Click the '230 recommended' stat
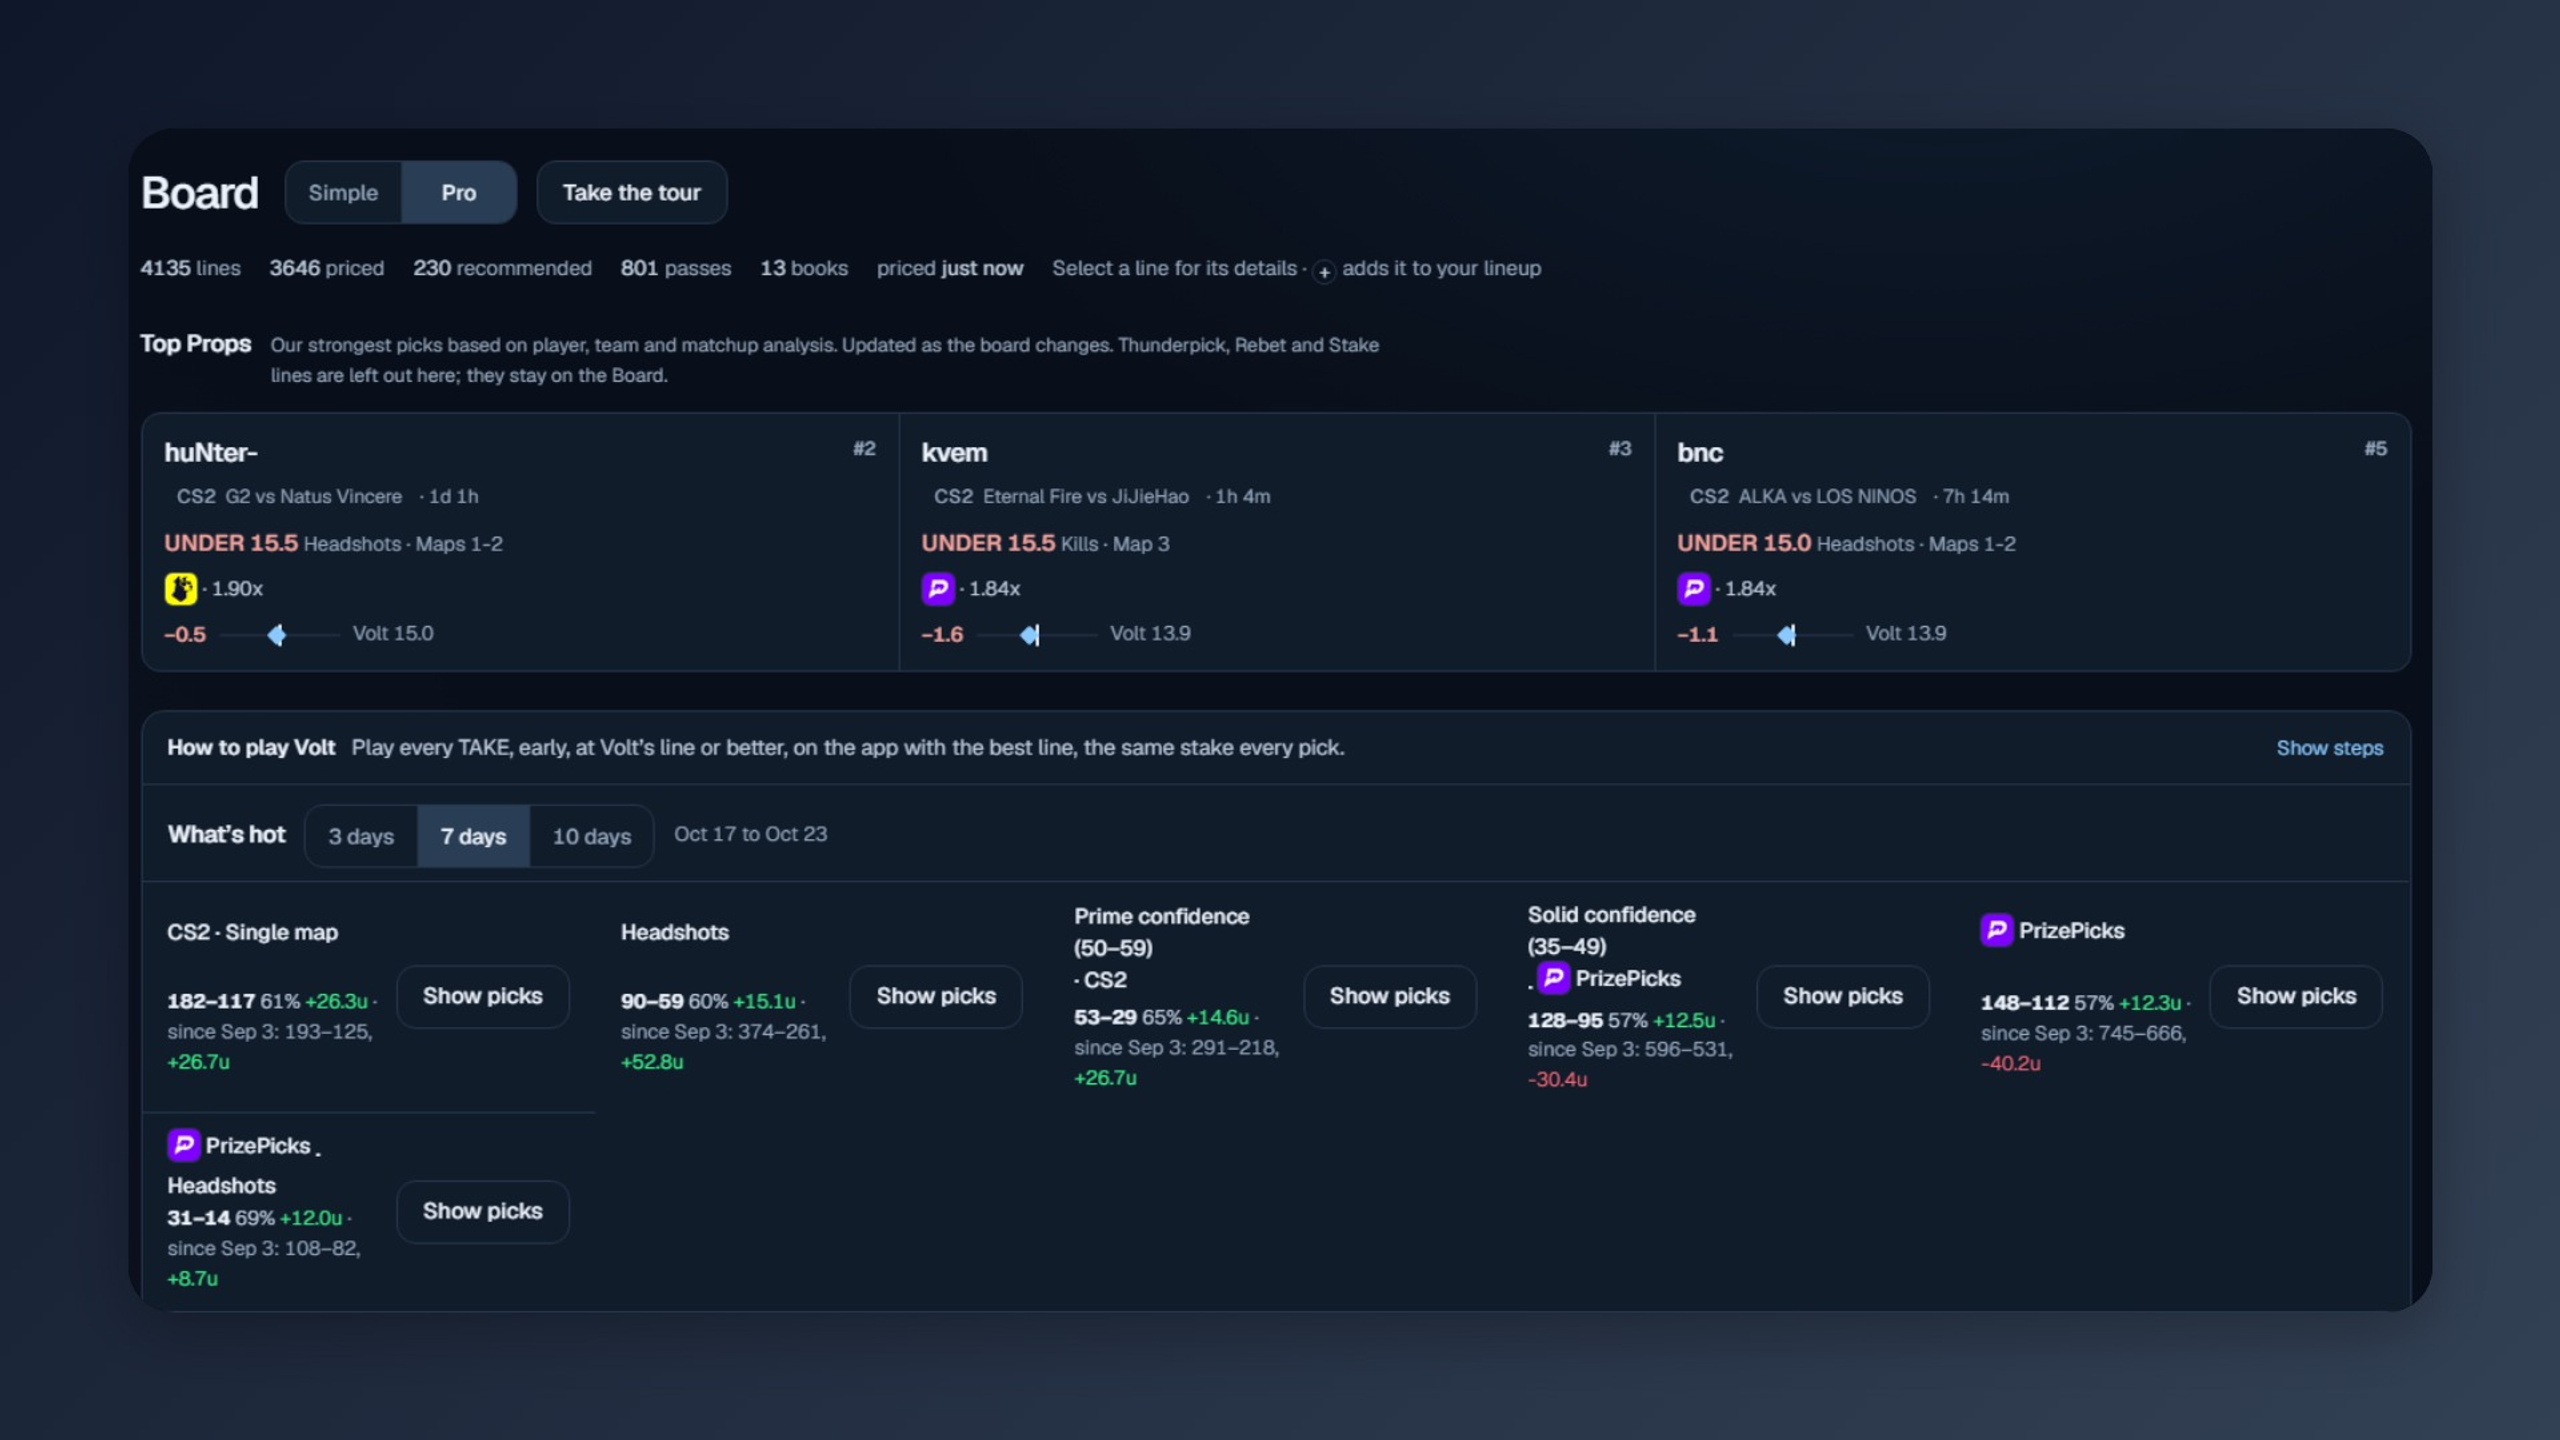The image size is (2560, 1440). tap(502, 268)
